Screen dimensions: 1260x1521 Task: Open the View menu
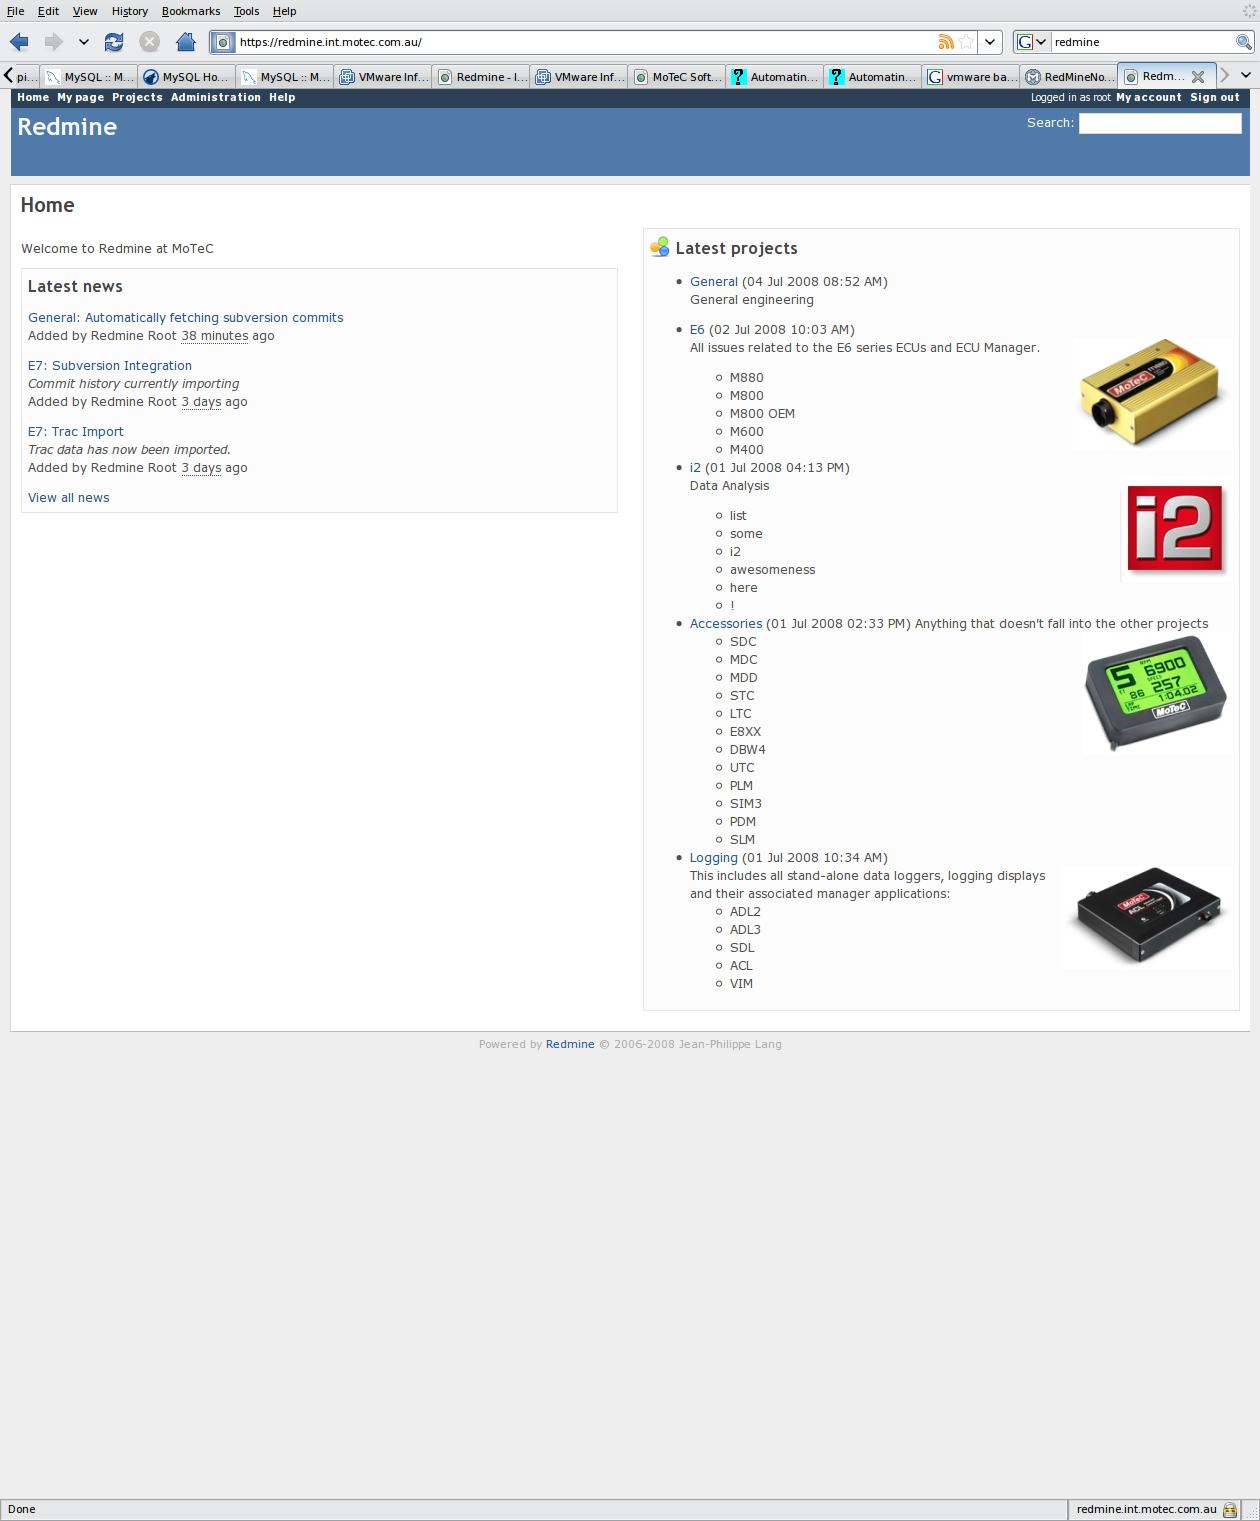click(85, 11)
